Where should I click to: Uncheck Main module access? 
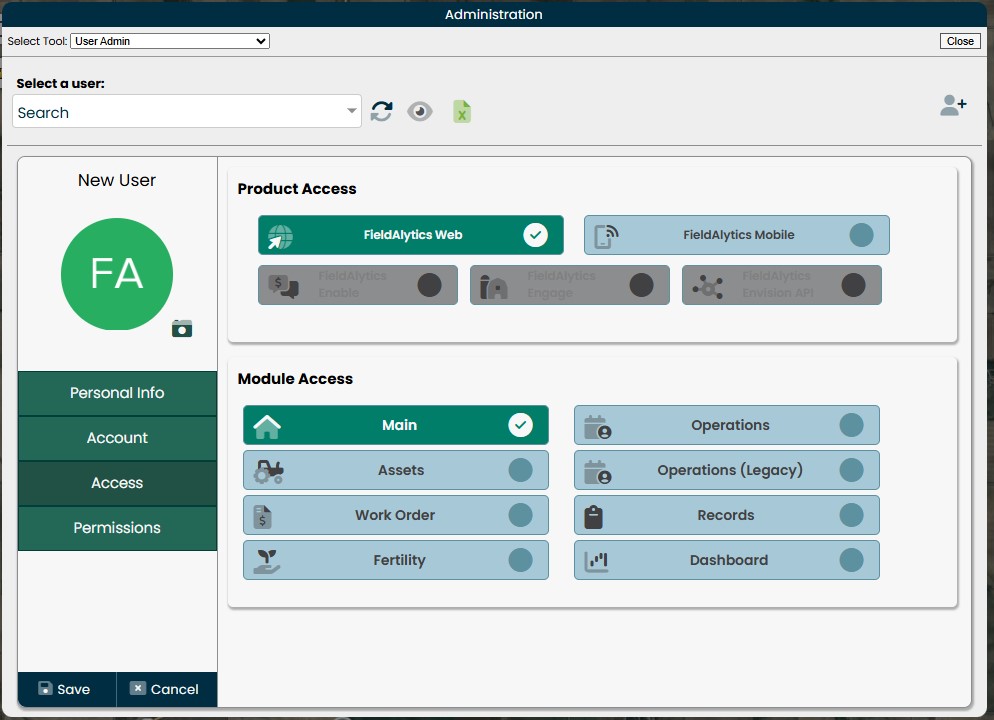(x=520, y=425)
